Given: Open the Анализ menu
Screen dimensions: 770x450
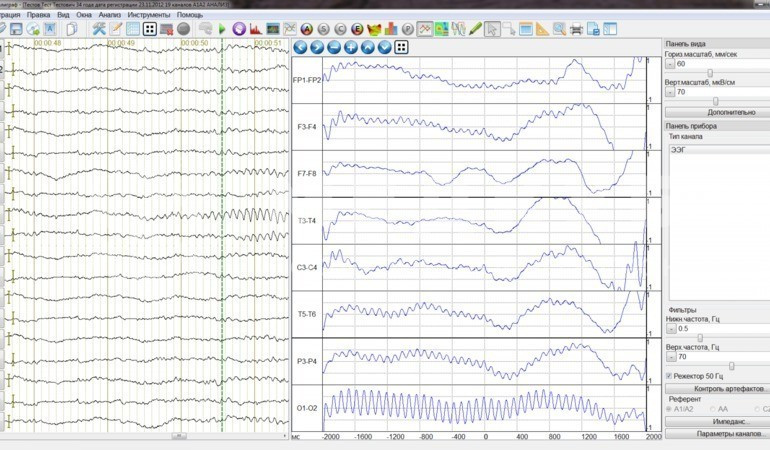Looking at the screenshot, I should click(x=110, y=15).
